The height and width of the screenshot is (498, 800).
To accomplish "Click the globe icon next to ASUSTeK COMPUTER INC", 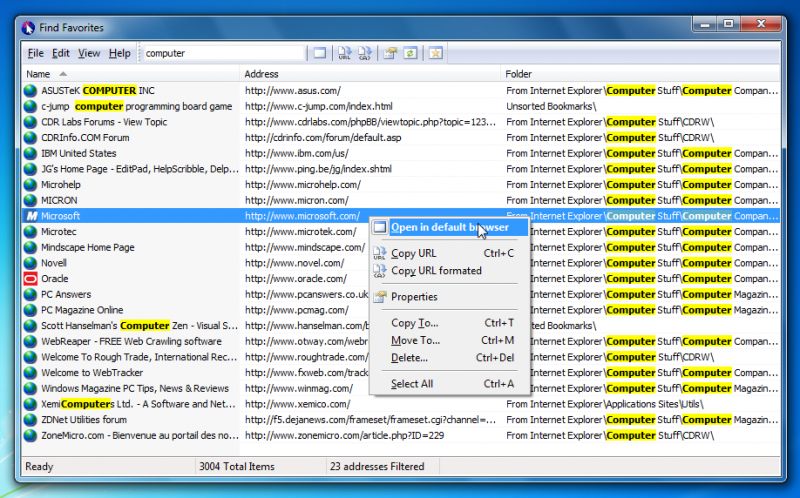I will [31, 91].
